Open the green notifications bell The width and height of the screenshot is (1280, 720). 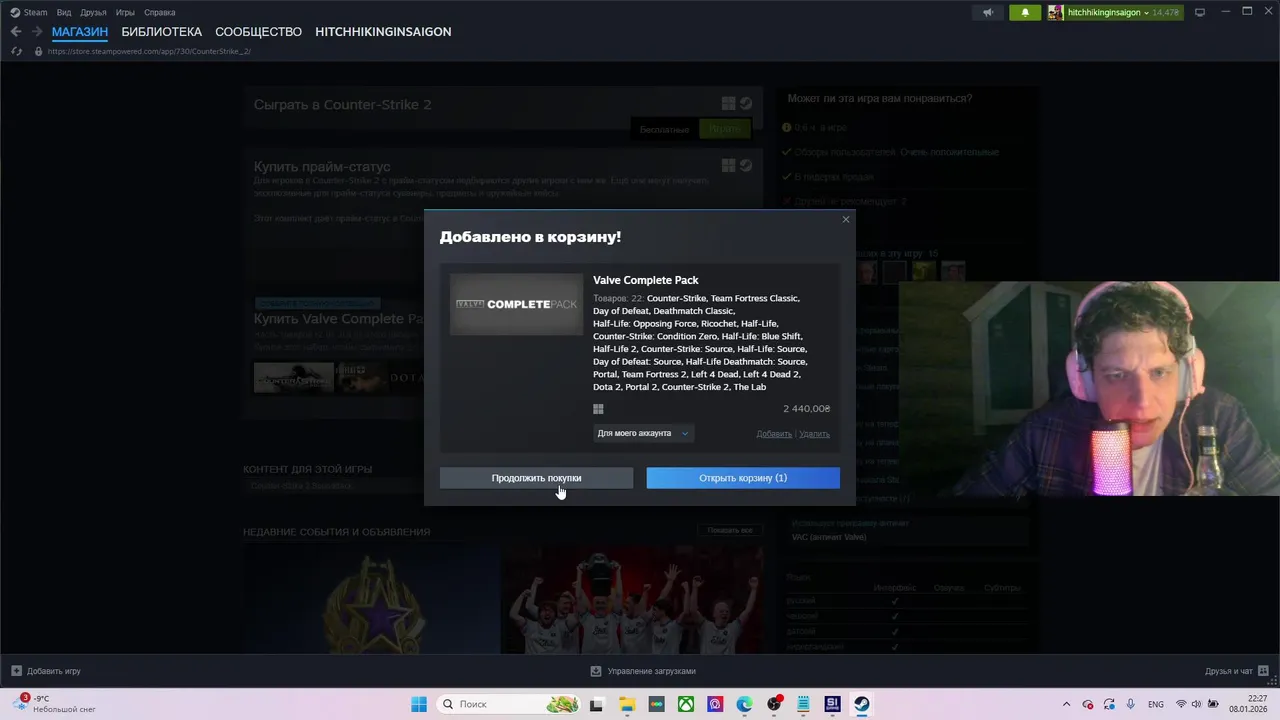pos(1024,12)
